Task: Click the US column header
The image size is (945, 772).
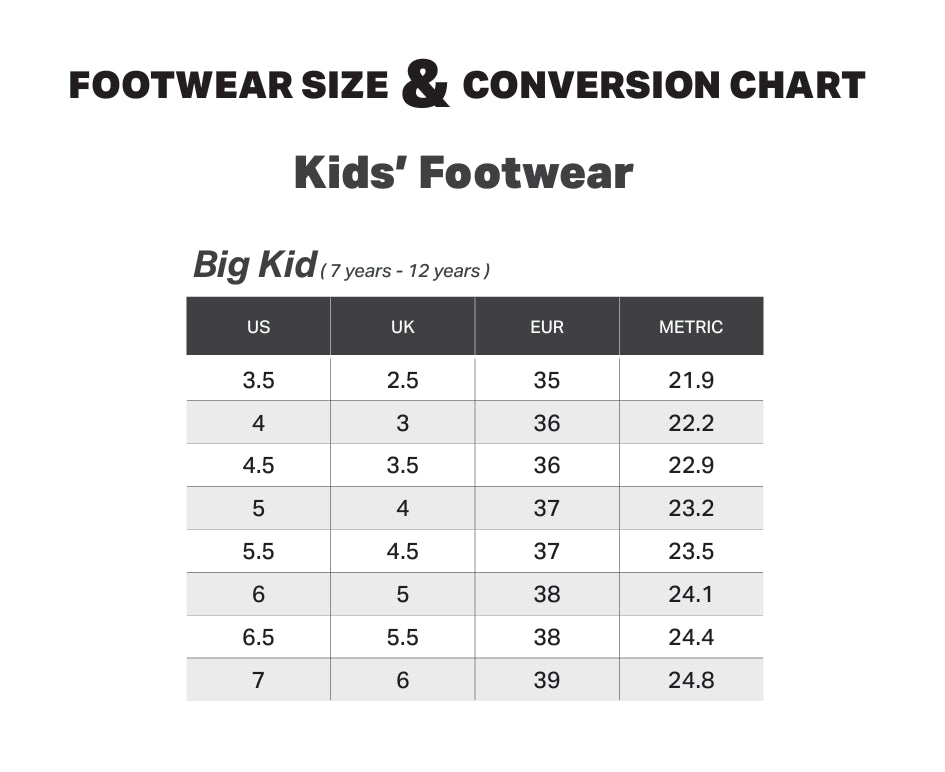Action: [x=259, y=326]
